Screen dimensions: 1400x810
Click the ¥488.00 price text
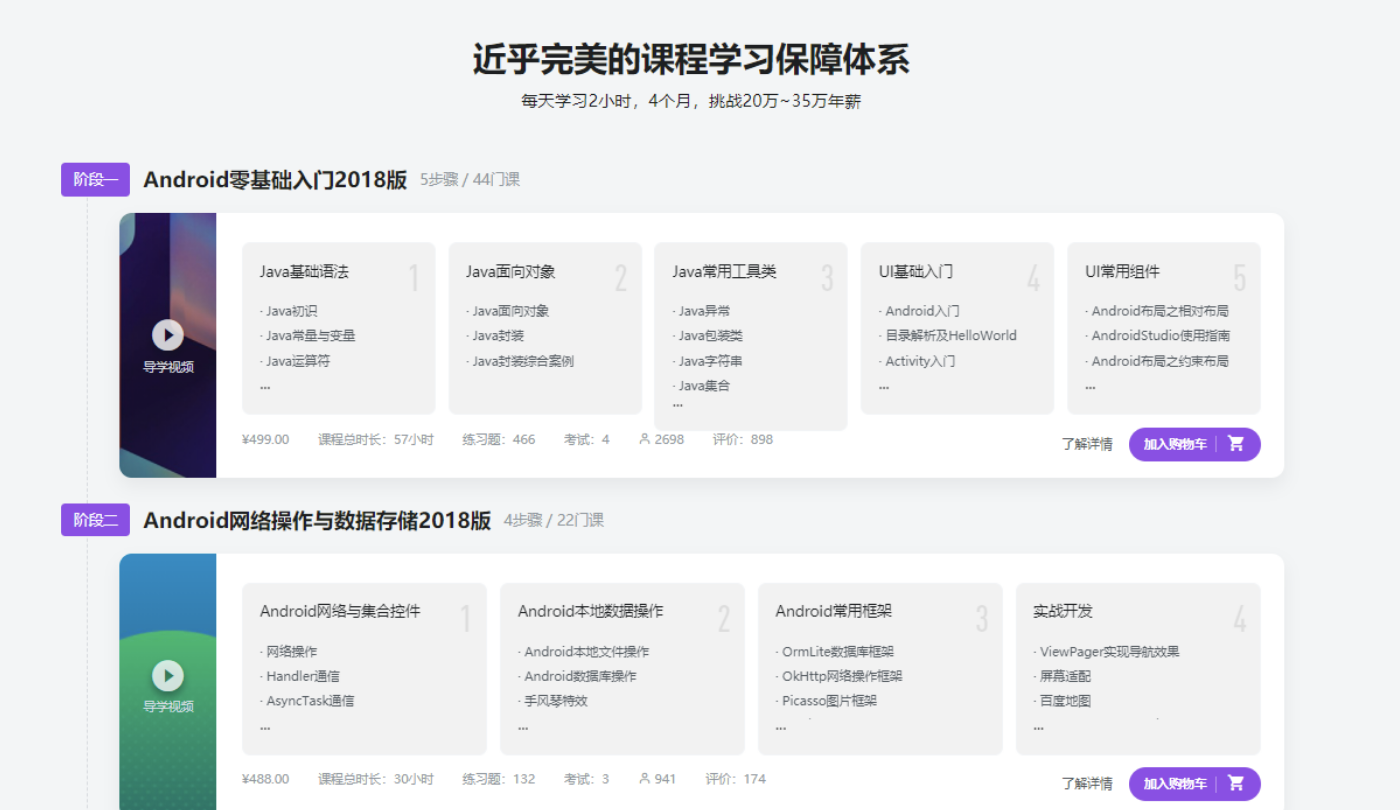(266, 779)
